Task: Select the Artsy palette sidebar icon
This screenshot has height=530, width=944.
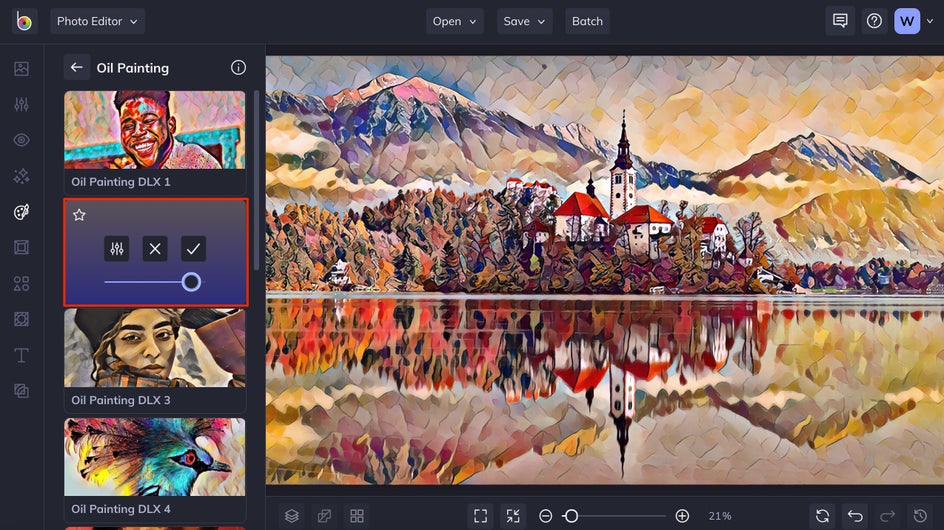Action: [x=21, y=212]
